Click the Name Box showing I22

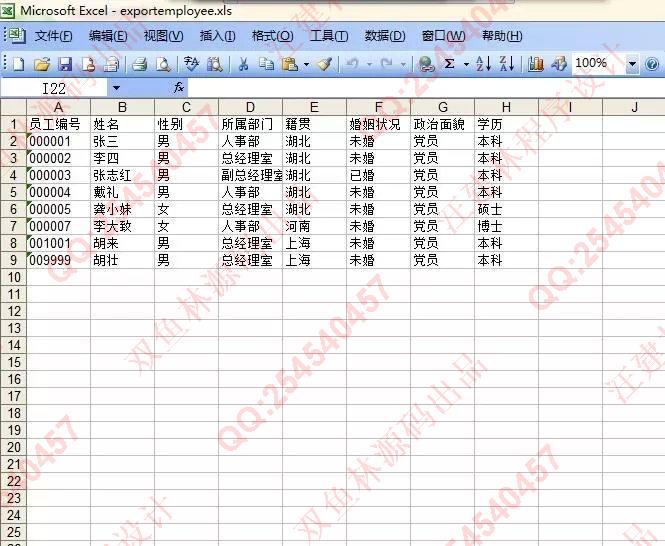54,88
